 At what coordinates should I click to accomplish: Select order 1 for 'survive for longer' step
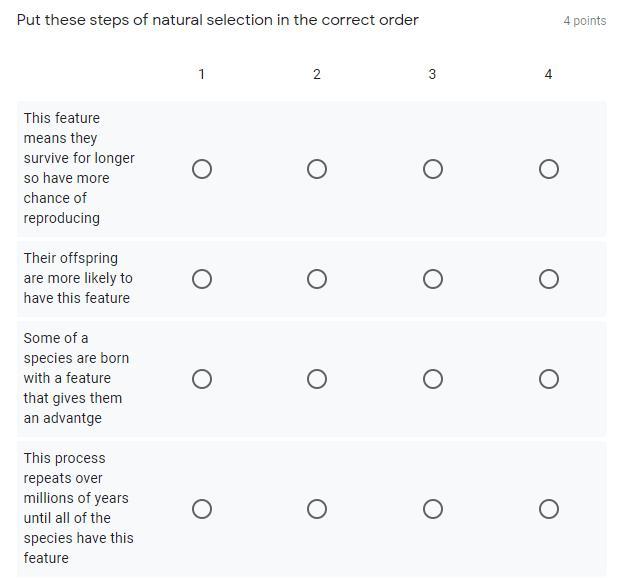point(202,169)
